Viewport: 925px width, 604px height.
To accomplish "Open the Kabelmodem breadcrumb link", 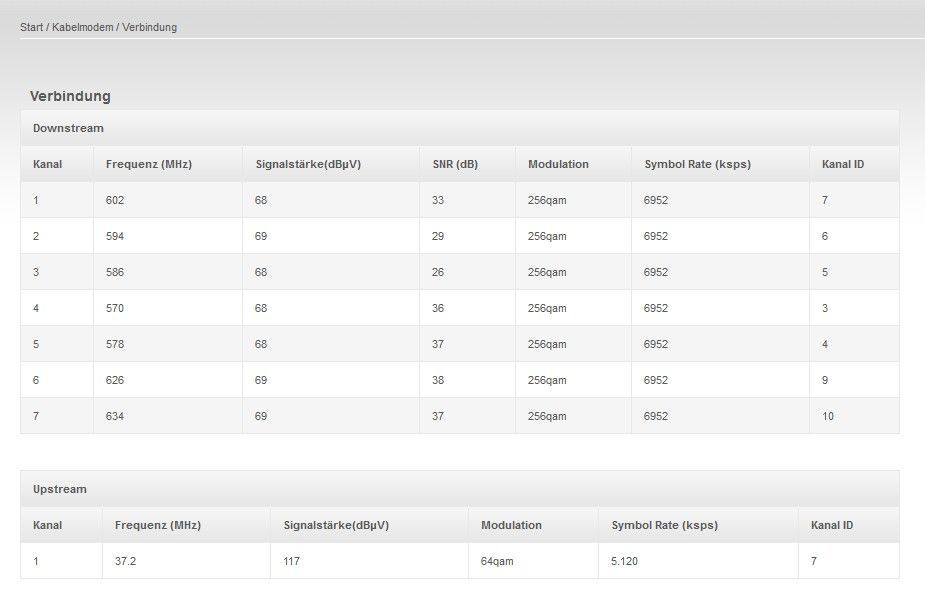I will [83, 27].
